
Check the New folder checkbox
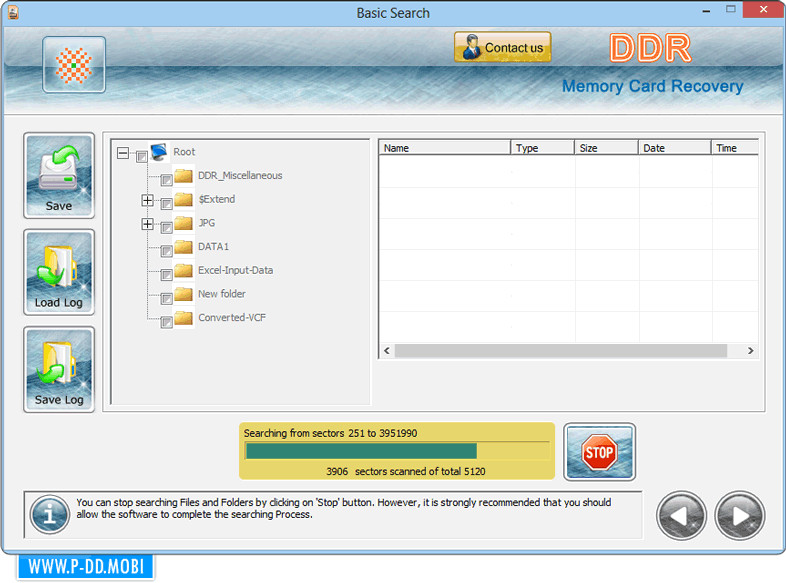coord(166,299)
